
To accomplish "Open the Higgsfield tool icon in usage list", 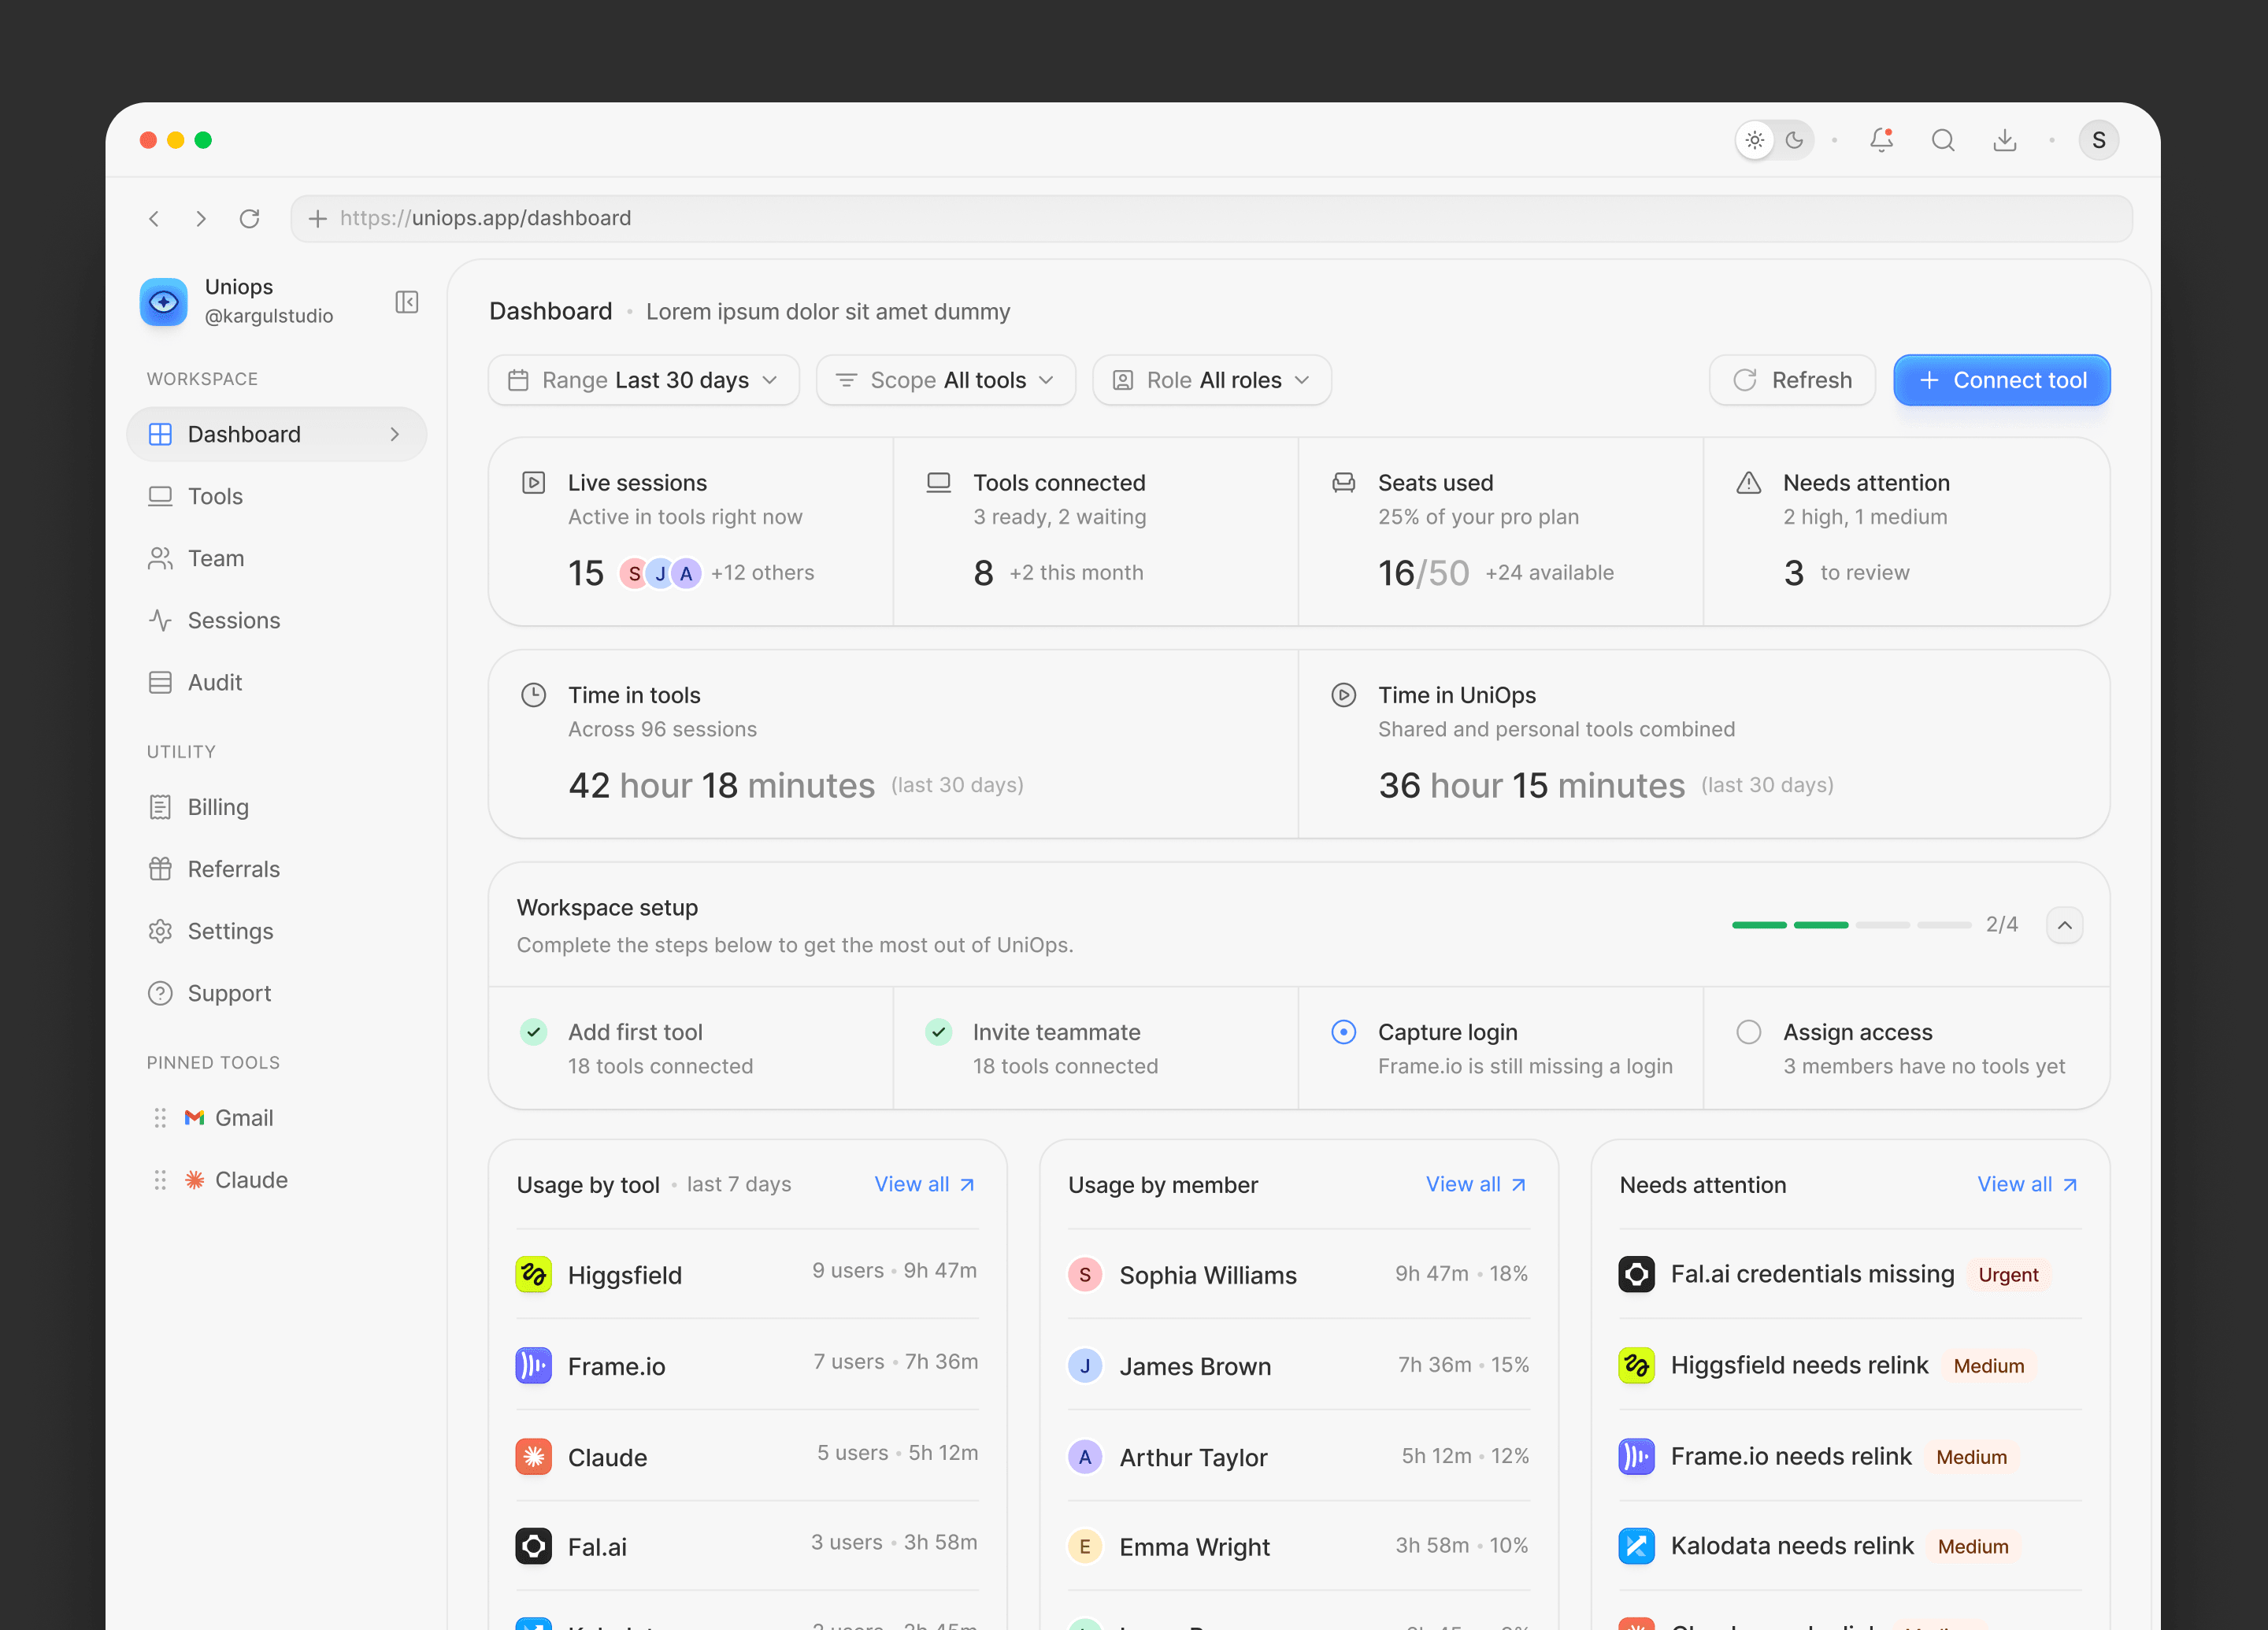I will pos(533,1274).
